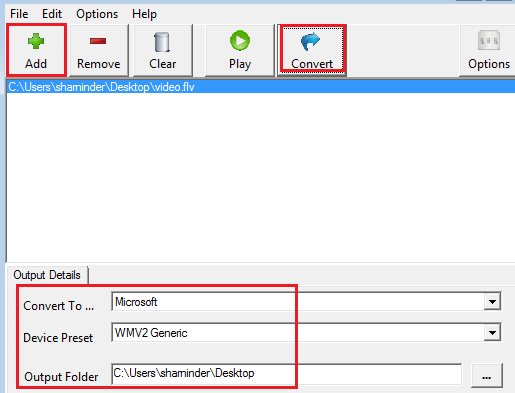This screenshot has width=515, height=393.
Task: Start conversion with the Convert button
Action: pyautogui.click(x=312, y=50)
